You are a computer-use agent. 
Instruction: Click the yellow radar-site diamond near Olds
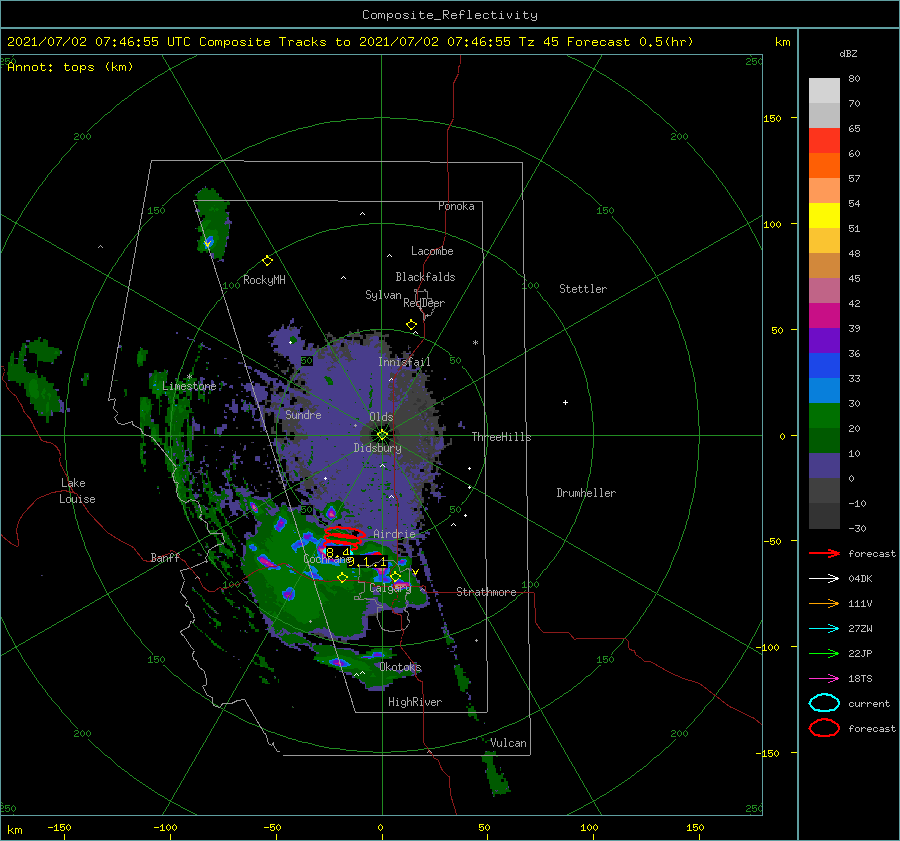[382, 435]
